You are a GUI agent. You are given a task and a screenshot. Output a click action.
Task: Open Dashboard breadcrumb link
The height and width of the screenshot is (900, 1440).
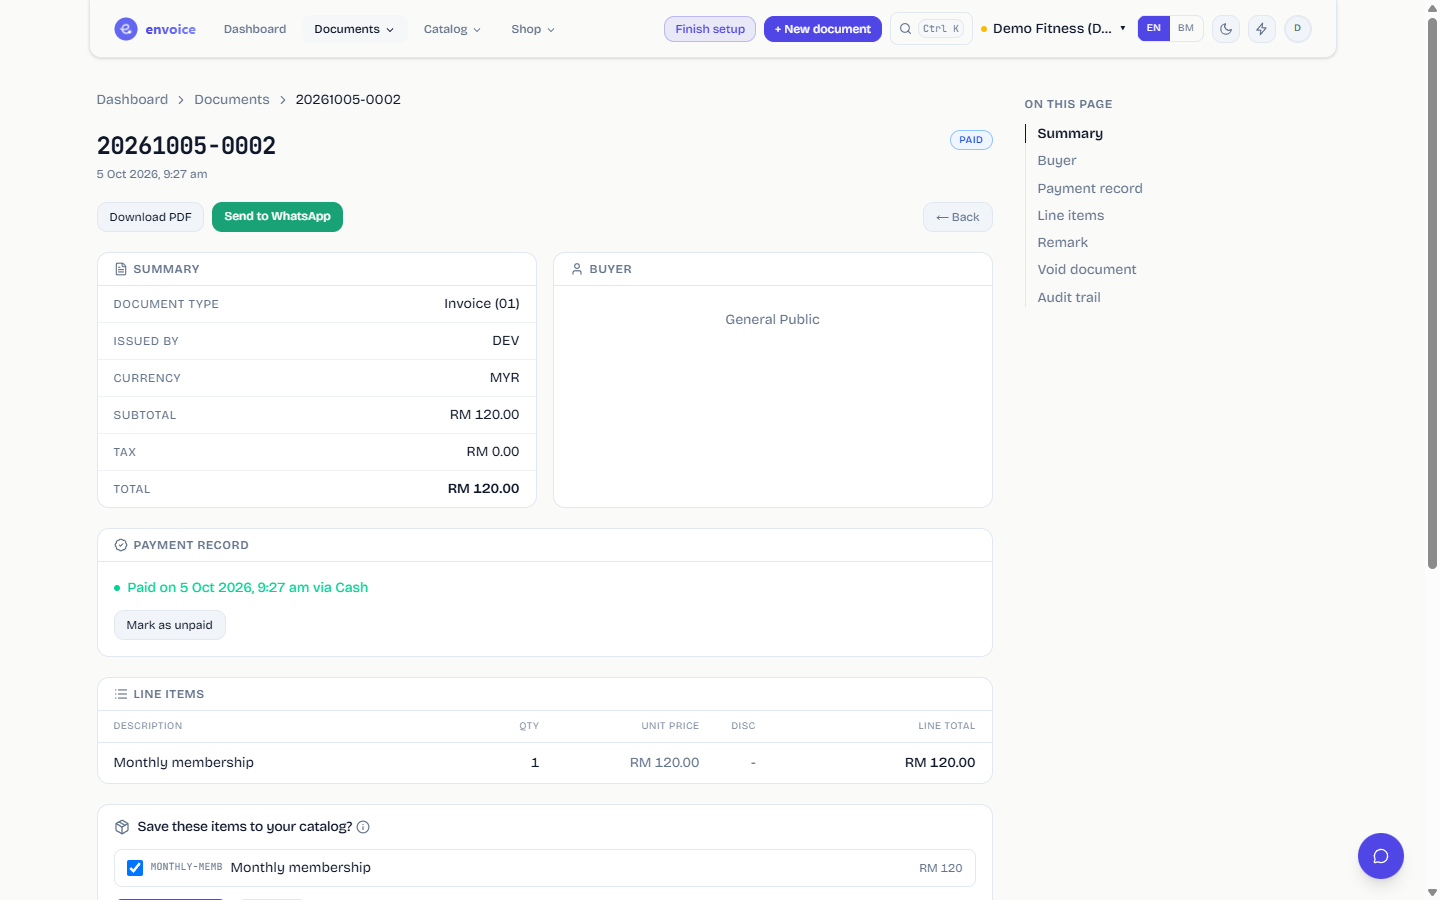132,99
